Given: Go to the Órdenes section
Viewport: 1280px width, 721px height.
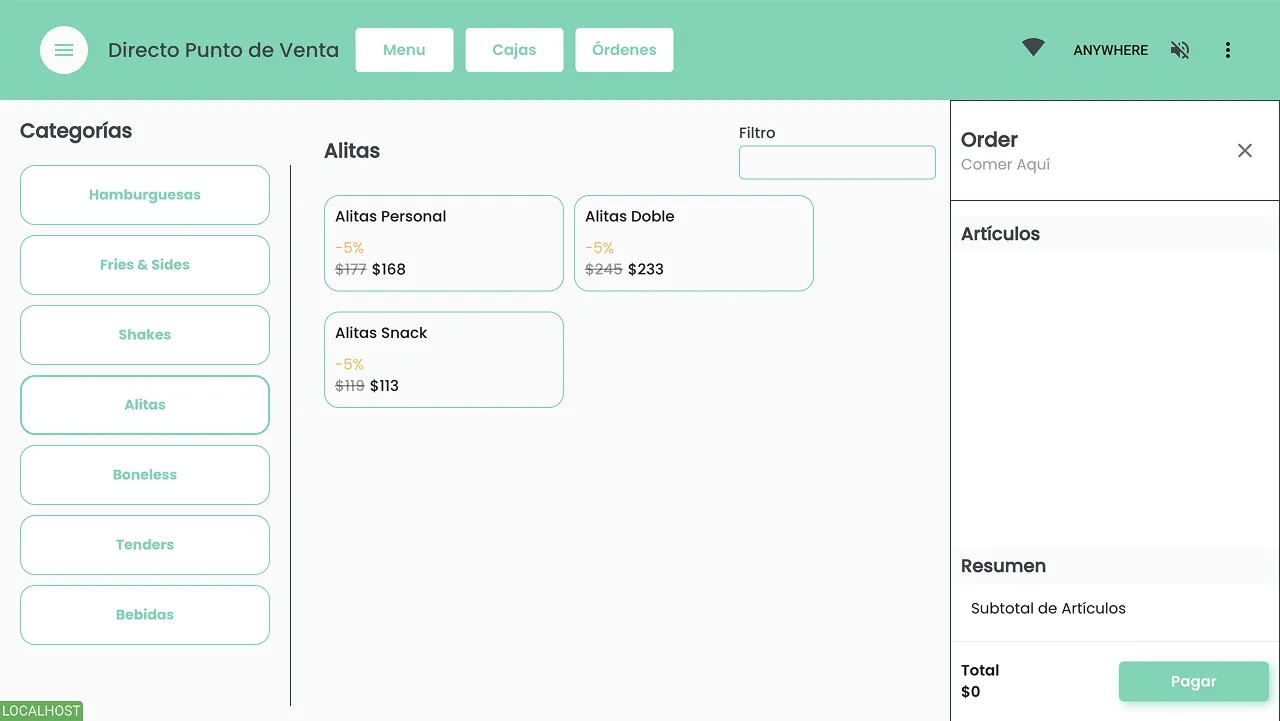Looking at the screenshot, I should click(624, 50).
